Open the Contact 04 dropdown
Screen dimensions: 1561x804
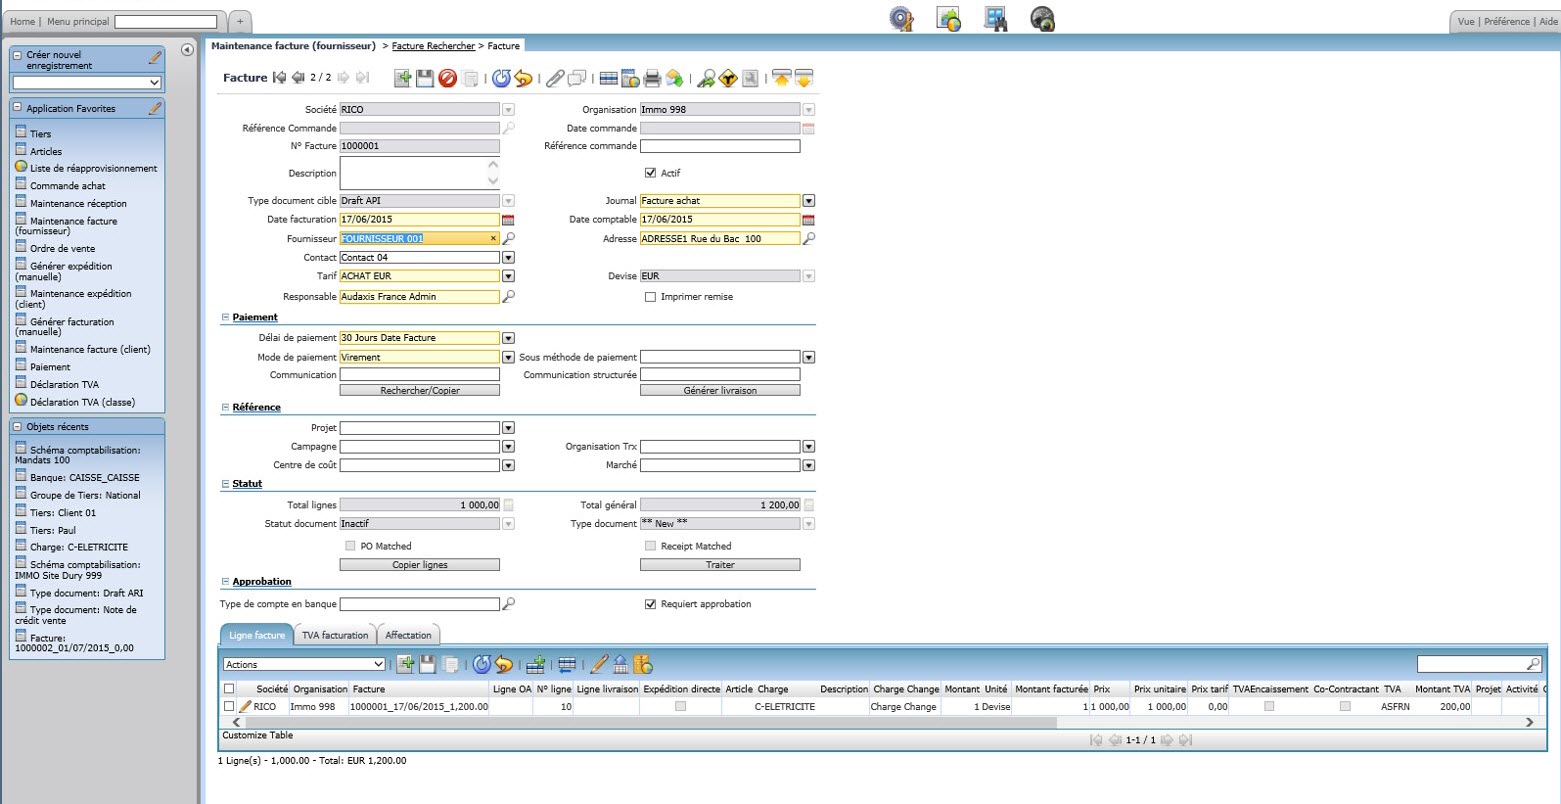tap(508, 258)
